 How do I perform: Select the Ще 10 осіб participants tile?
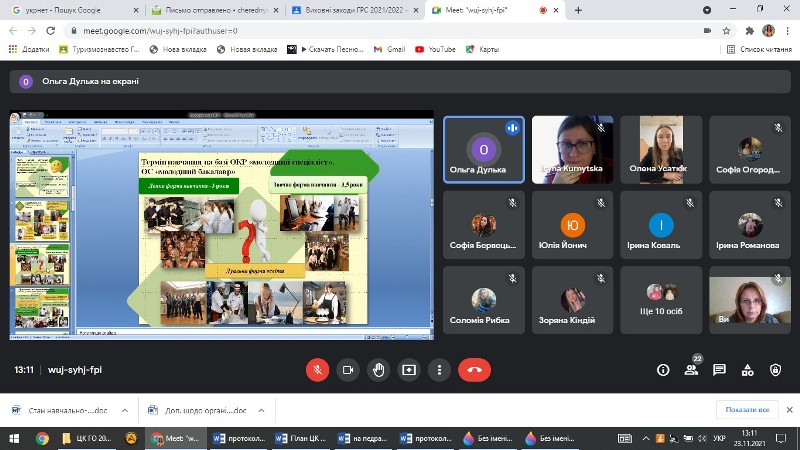pos(661,300)
